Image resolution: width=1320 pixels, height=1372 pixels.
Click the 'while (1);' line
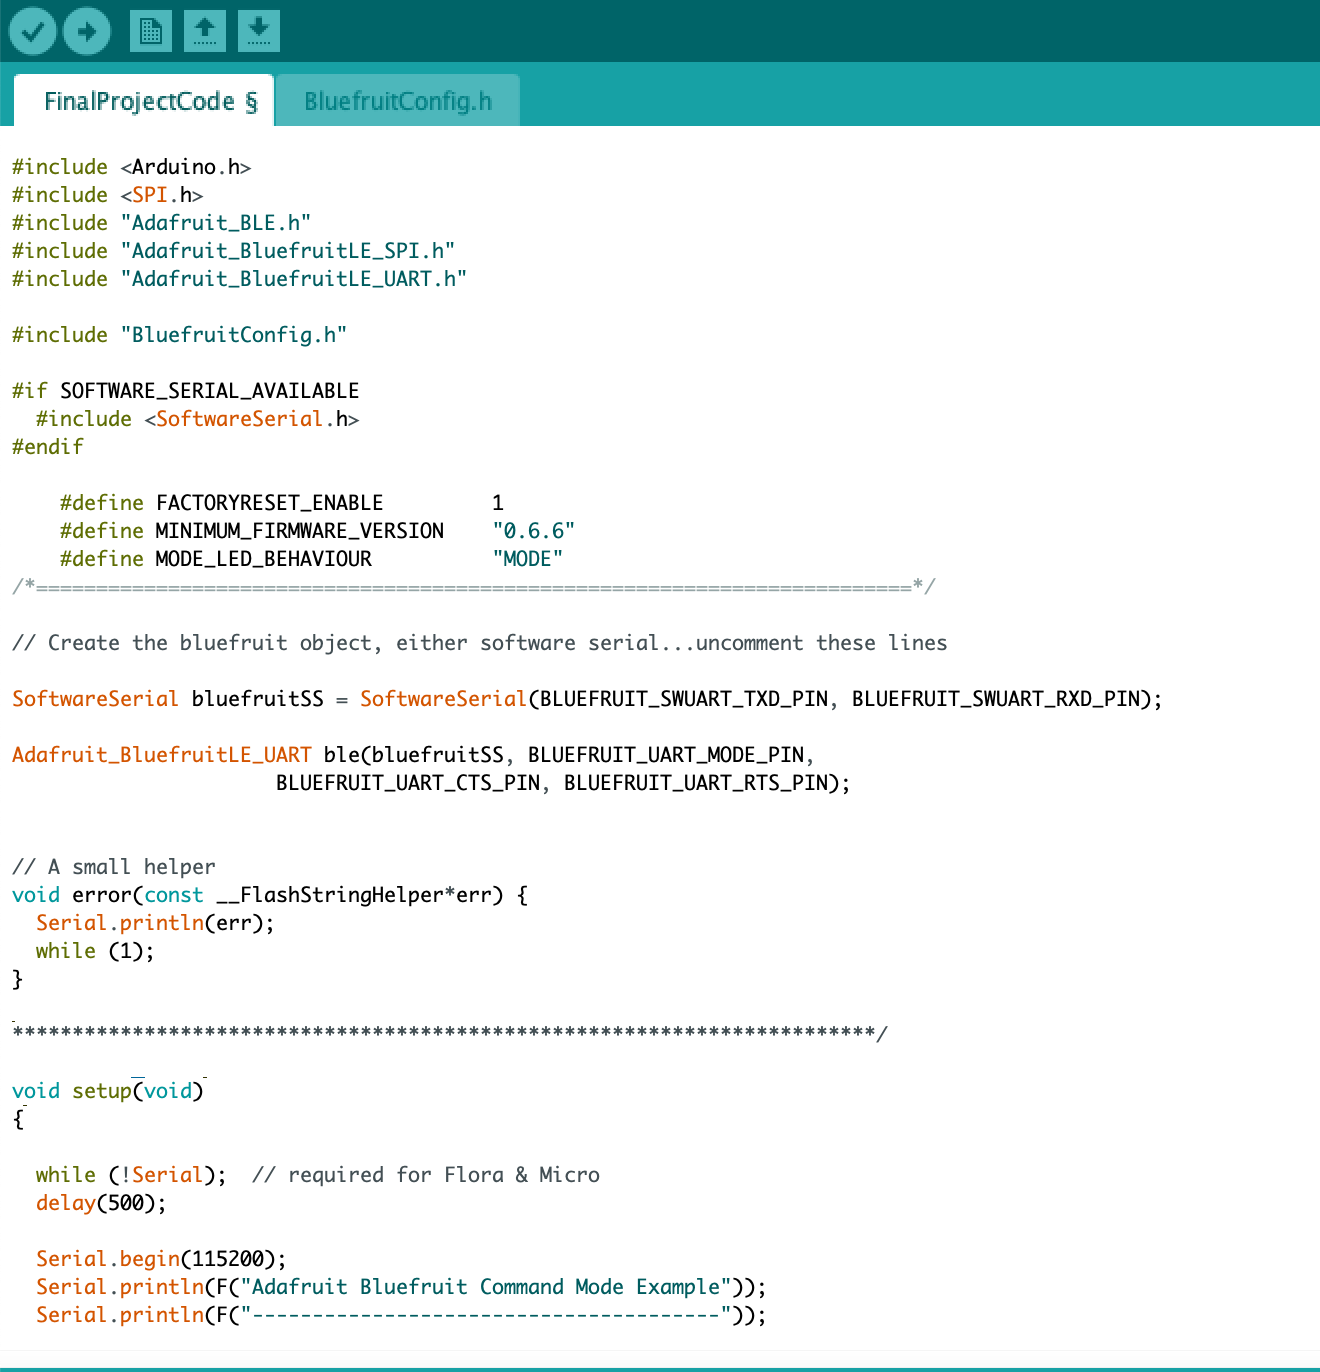96,951
